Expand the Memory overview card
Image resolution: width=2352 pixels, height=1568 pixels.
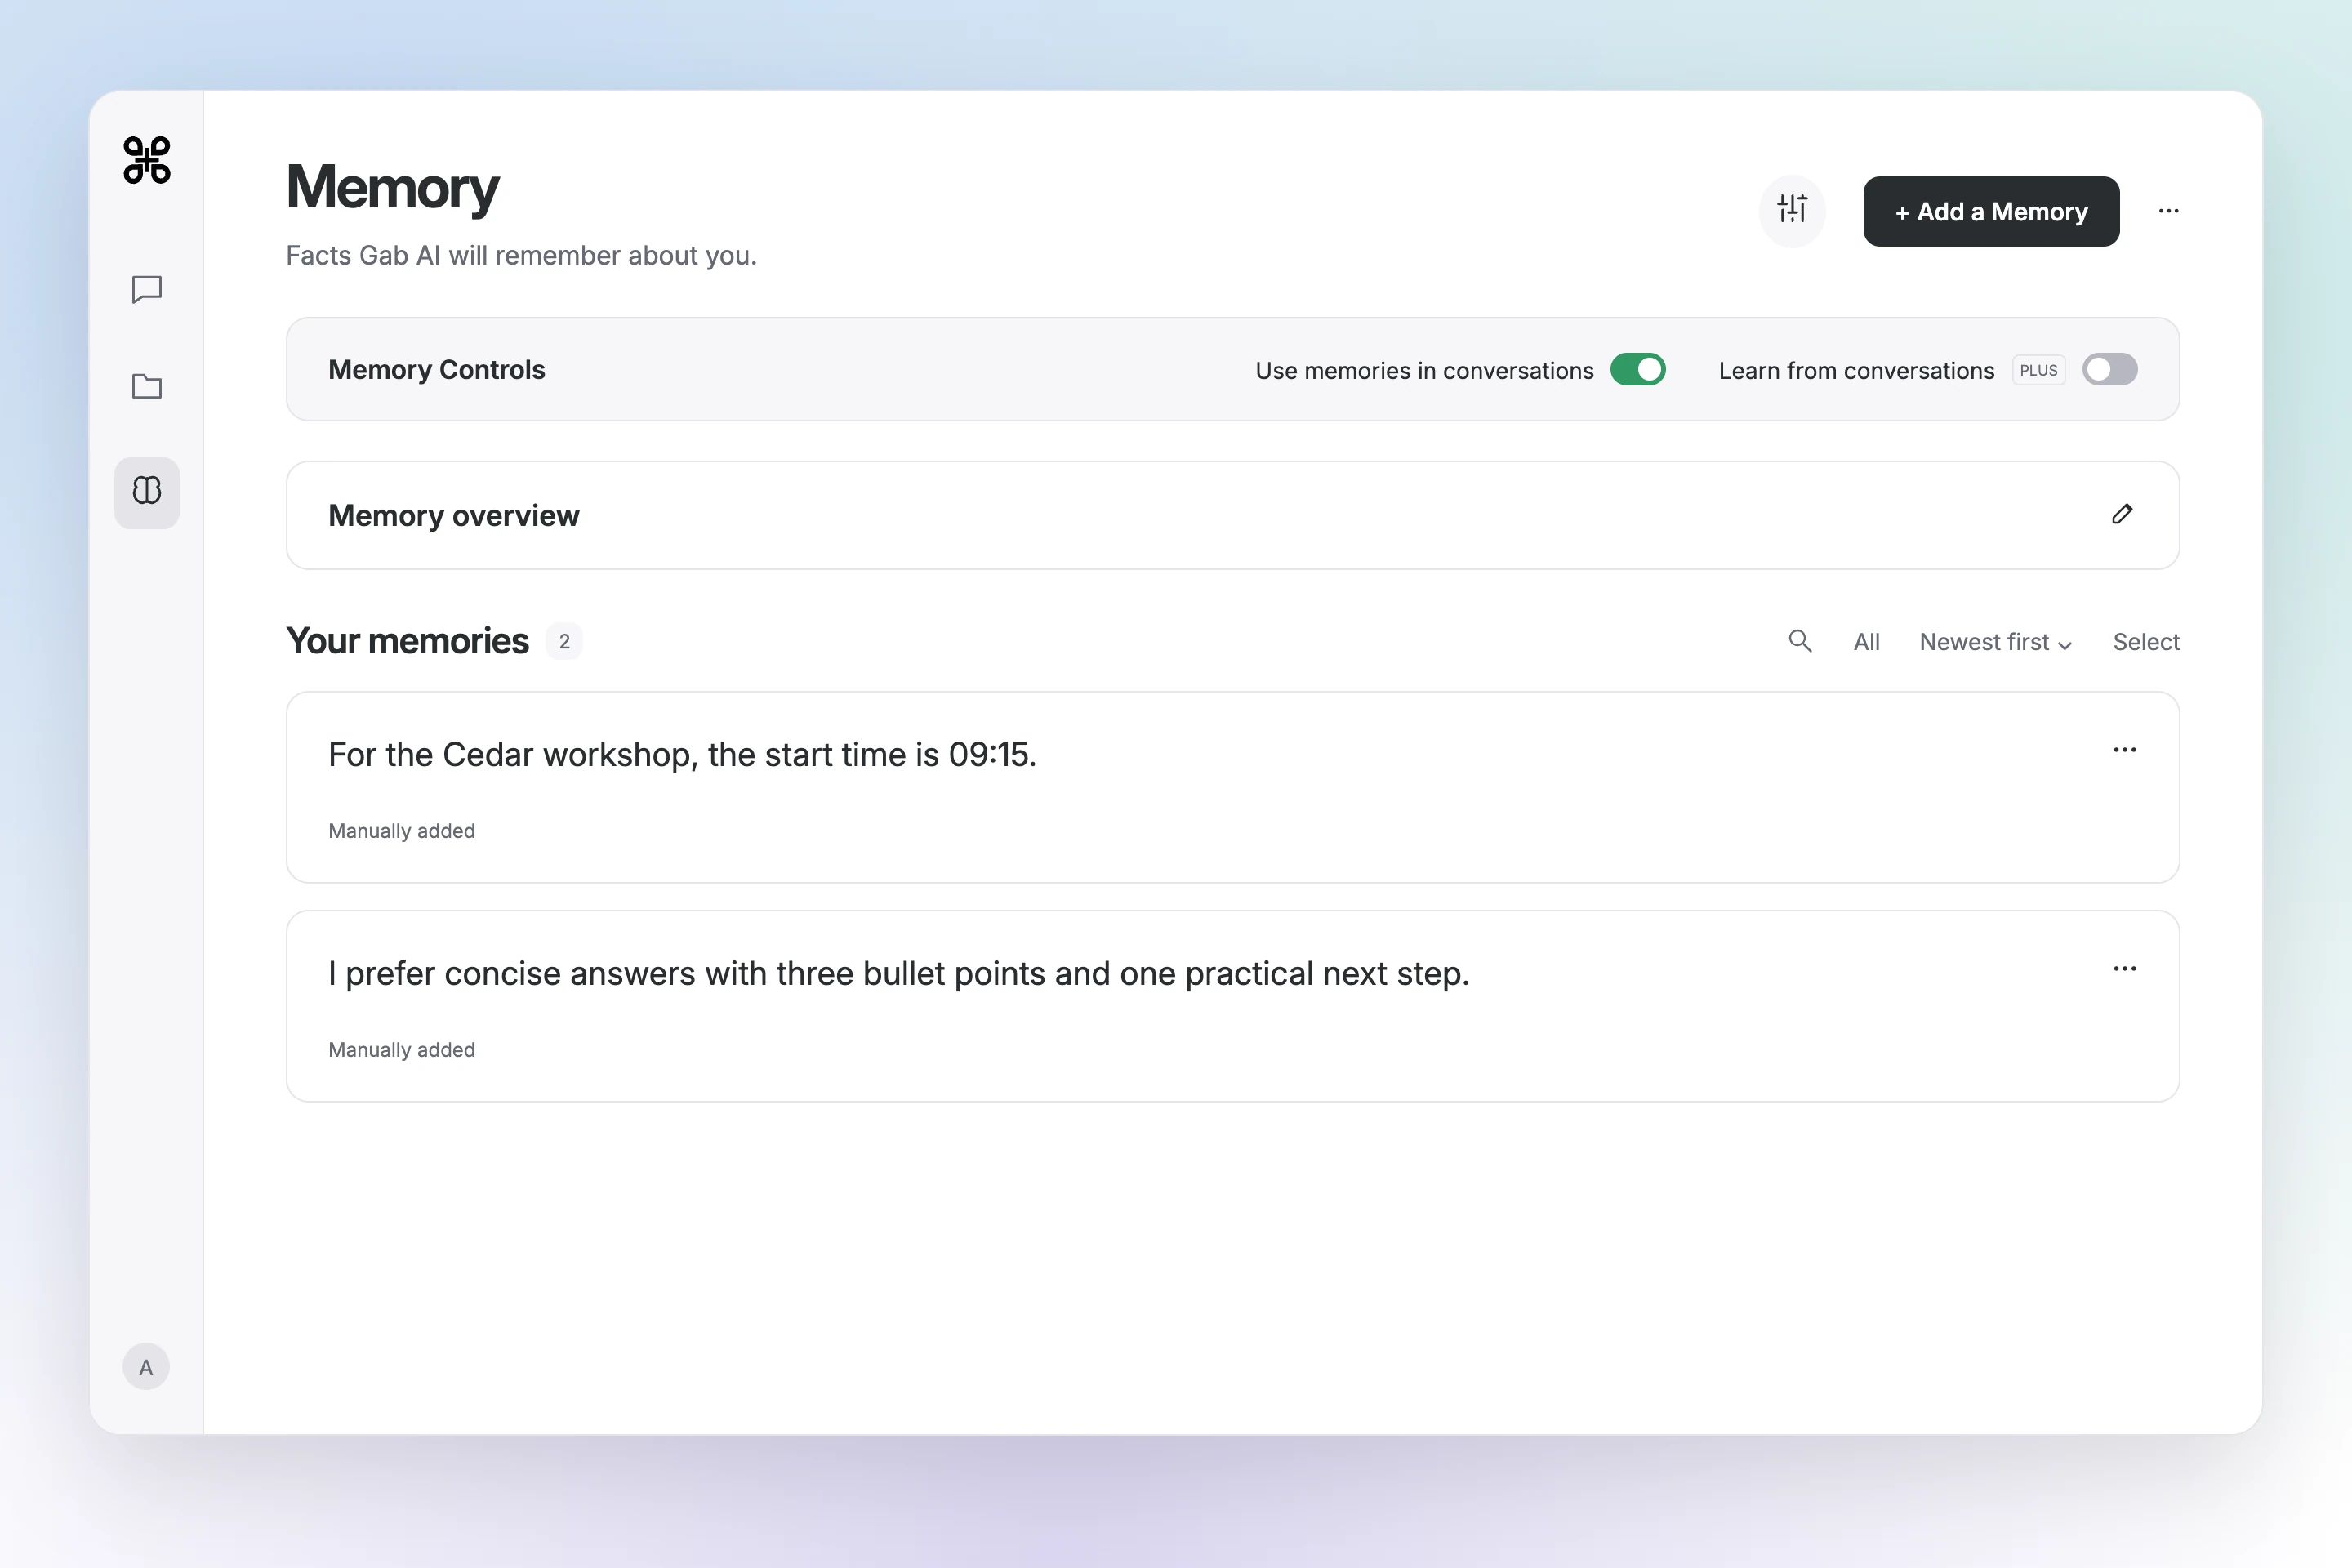pyautogui.click(x=1232, y=515)
